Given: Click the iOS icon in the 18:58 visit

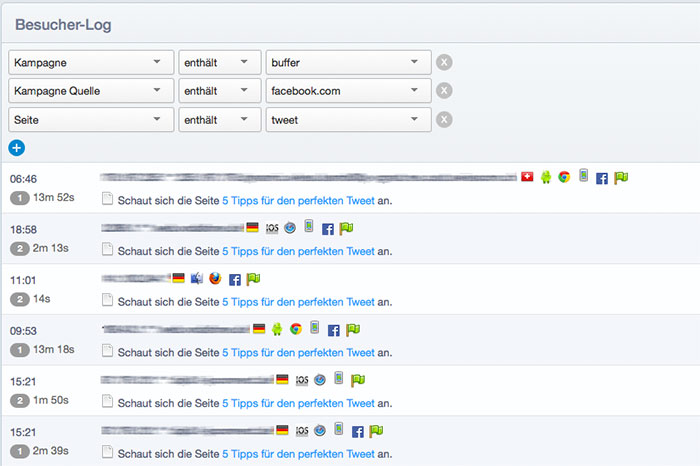Looking at the screenshot, I should click(x=272, y=229).
